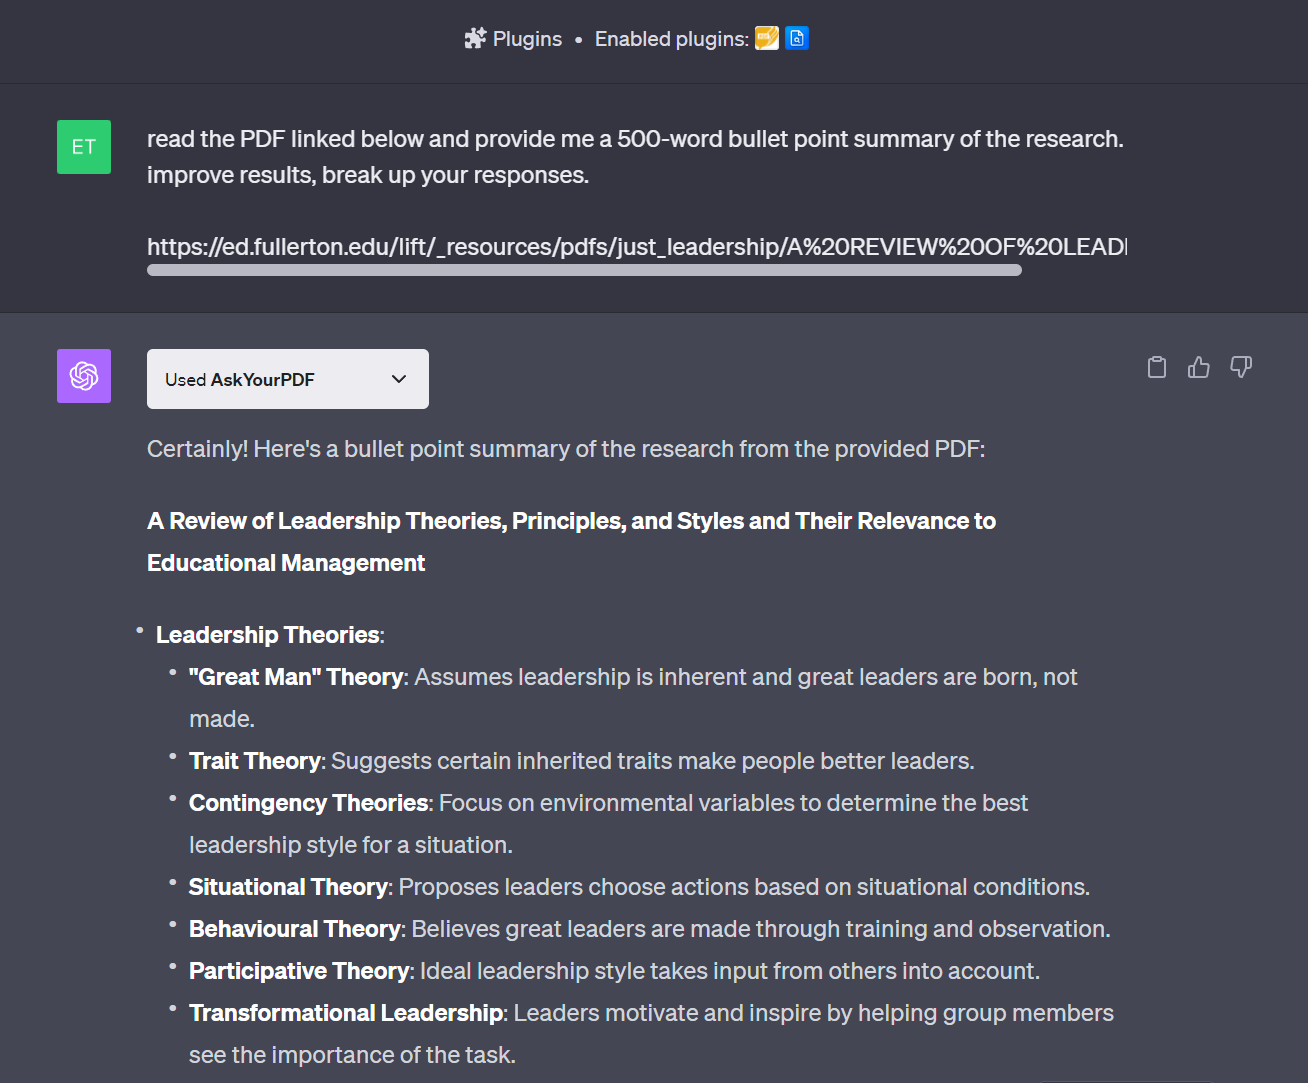The height and width of the screenshot is (1083, 1308).
Task: Click the green ET user avatar
Action: tap(84, 147)
